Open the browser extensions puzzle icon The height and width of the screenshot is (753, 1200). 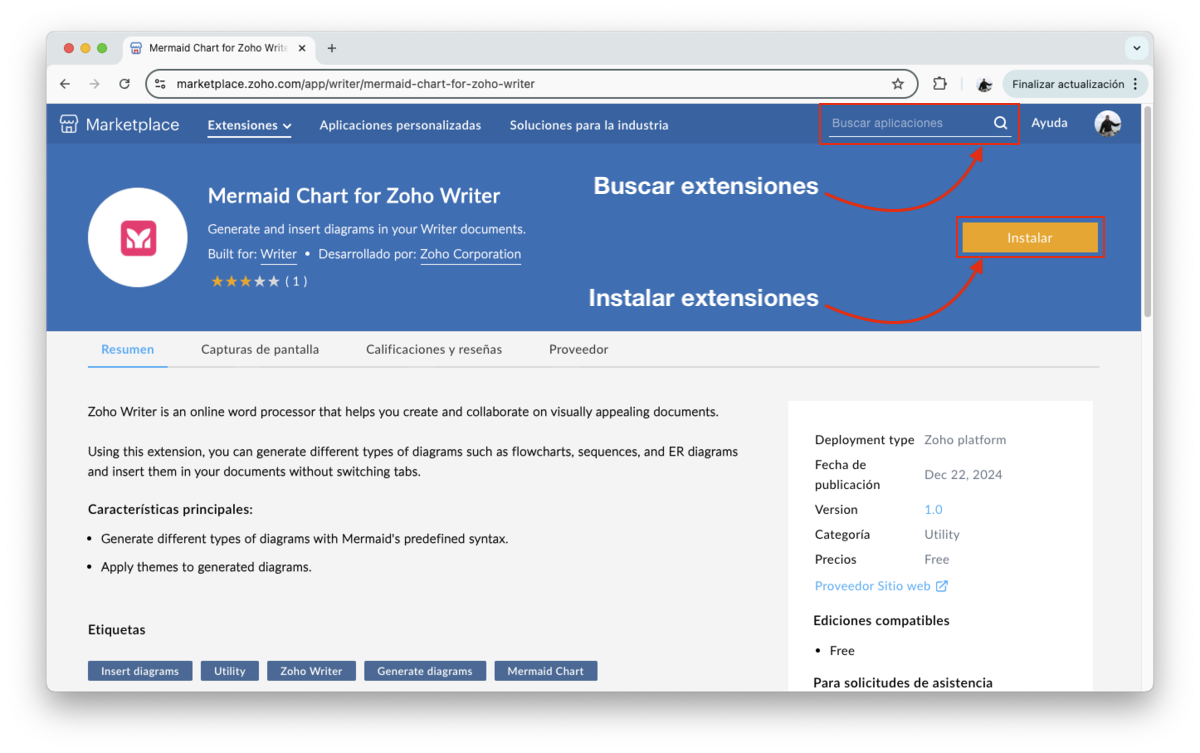[x=940, y=84]
